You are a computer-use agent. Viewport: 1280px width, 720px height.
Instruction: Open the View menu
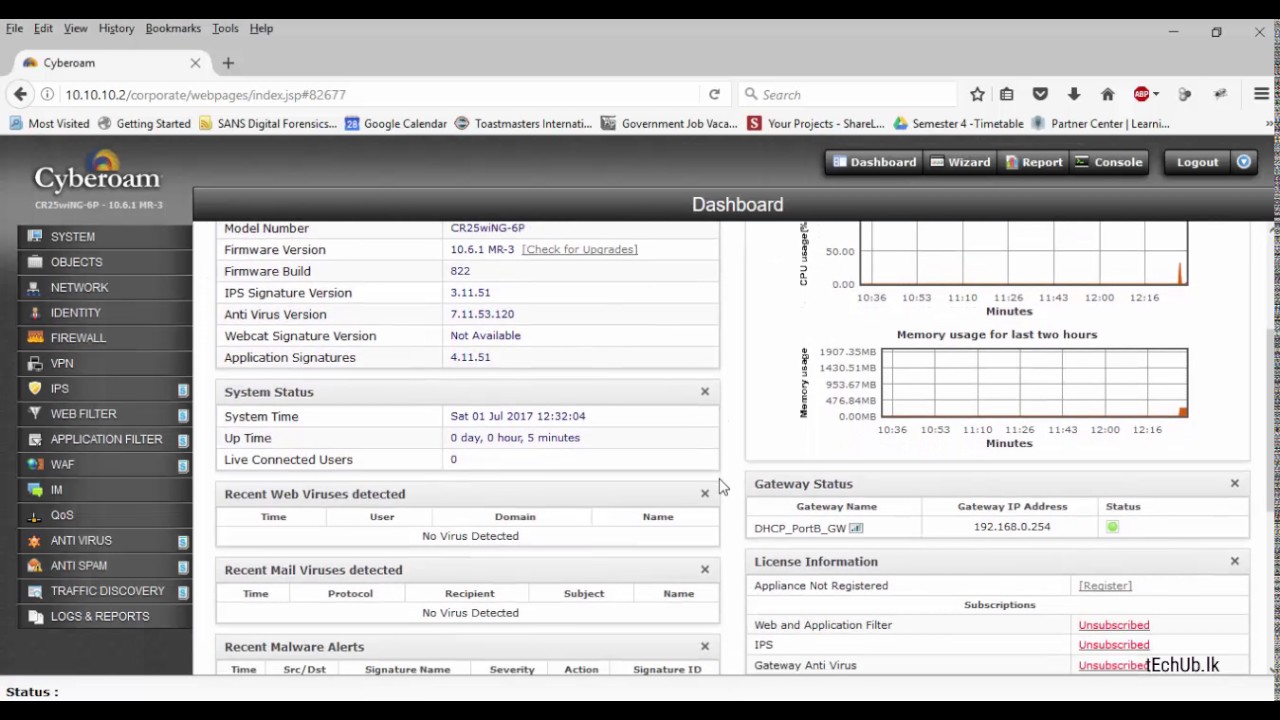click(x=75, y=28)
